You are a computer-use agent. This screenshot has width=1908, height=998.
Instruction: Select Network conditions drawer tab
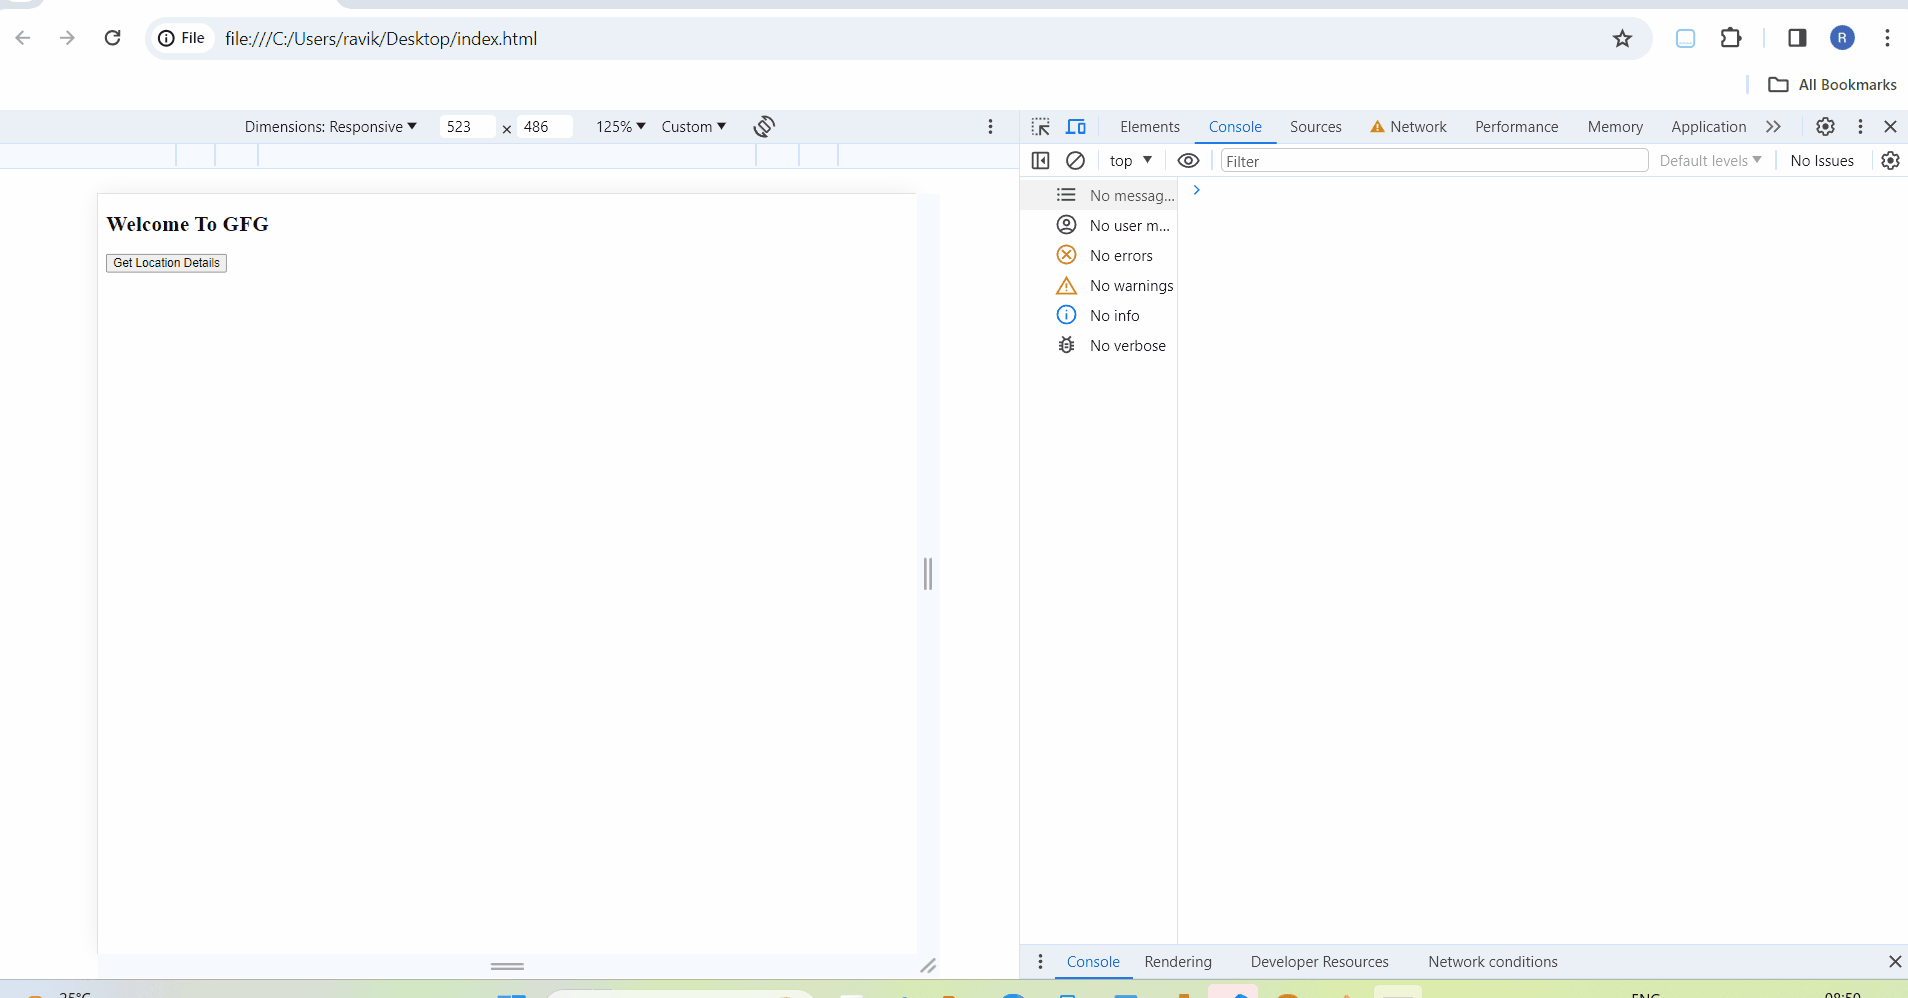(1492, 962)
